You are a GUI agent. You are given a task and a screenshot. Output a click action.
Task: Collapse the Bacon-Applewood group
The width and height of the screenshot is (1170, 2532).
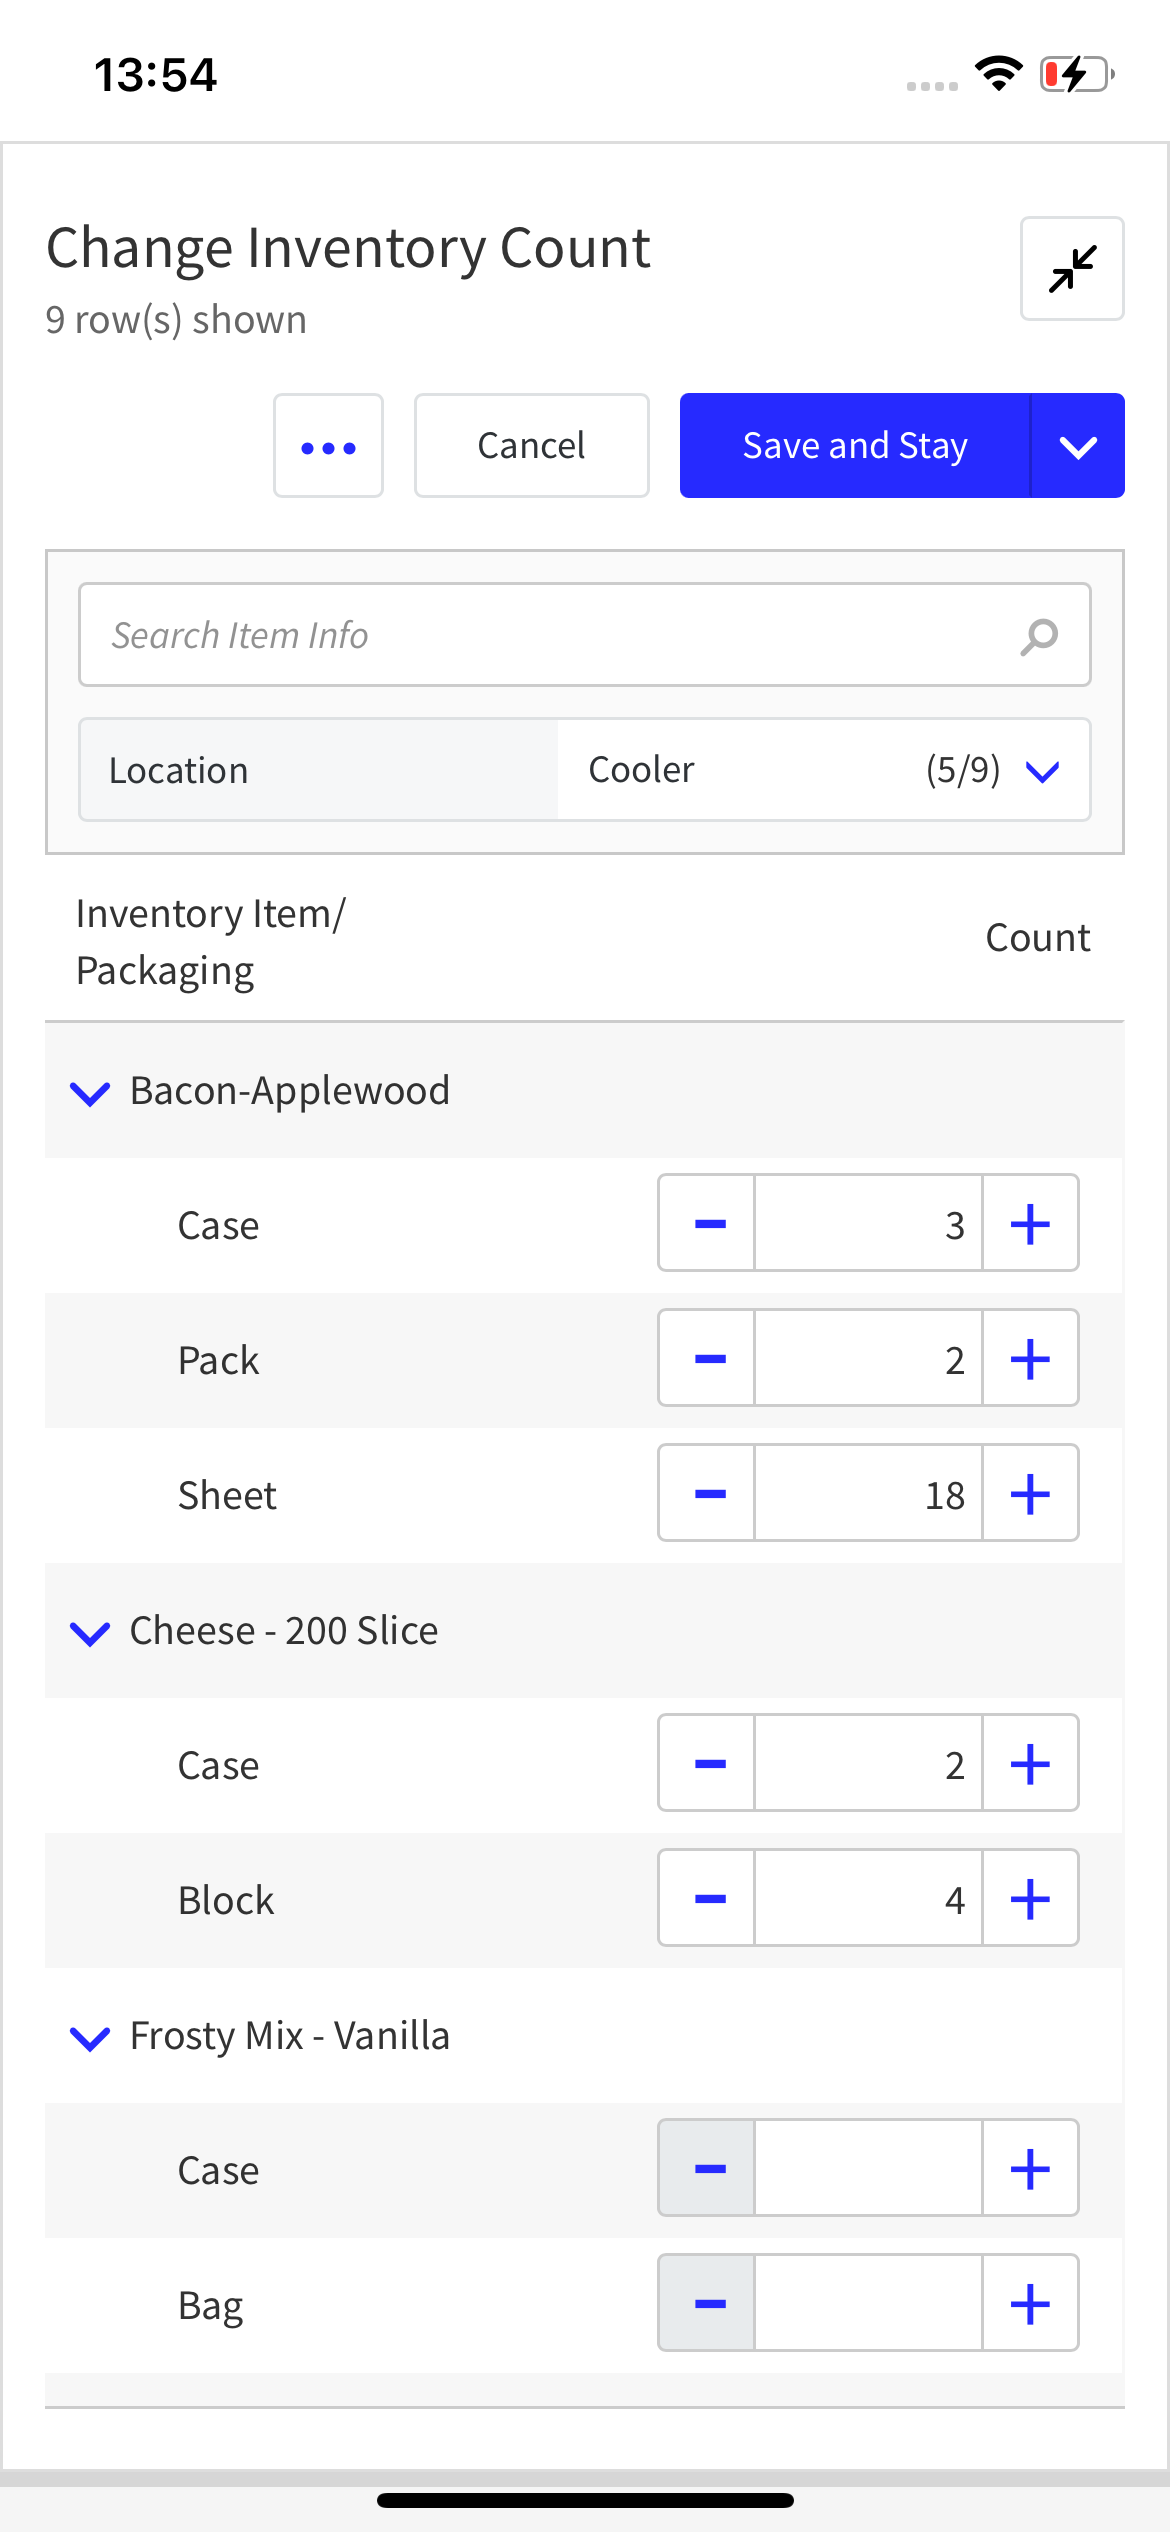coord(90,1092)
